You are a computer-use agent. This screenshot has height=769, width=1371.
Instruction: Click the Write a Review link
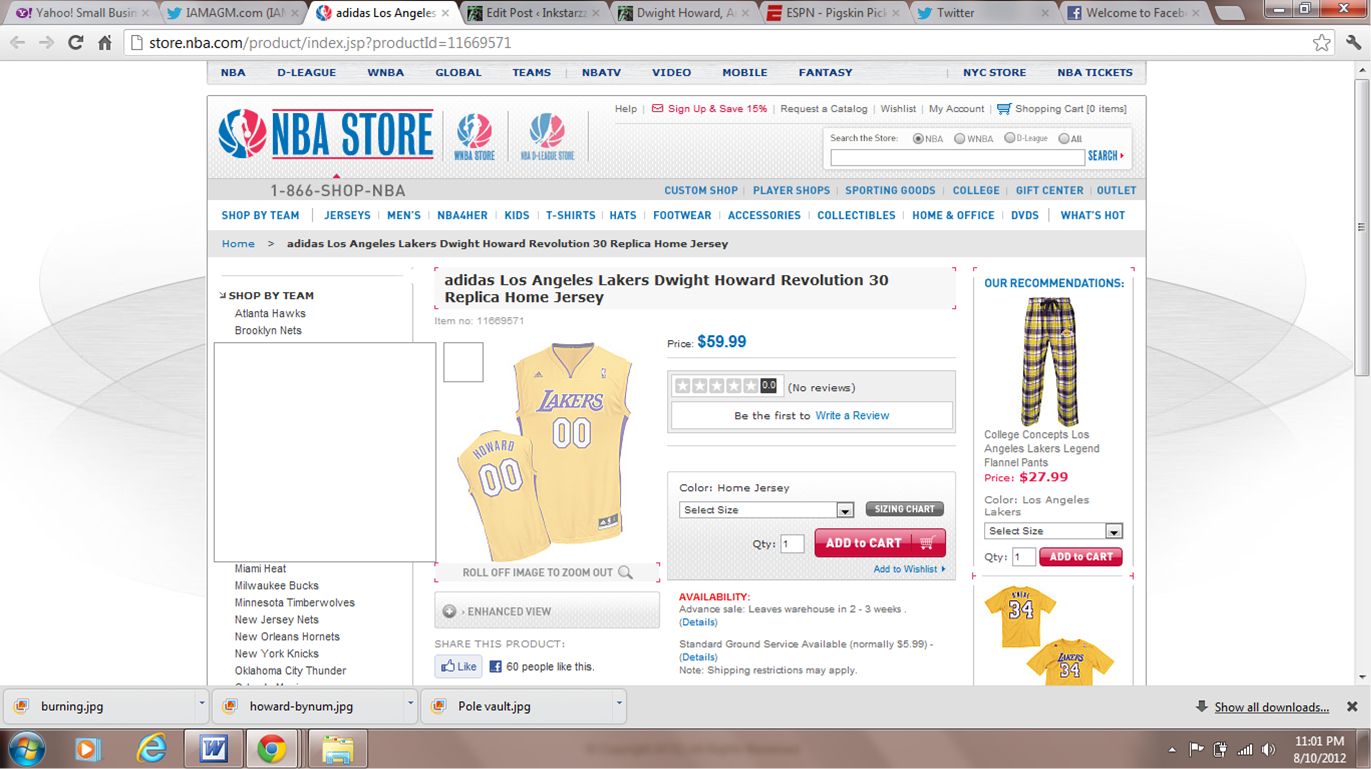coord(852,415)
